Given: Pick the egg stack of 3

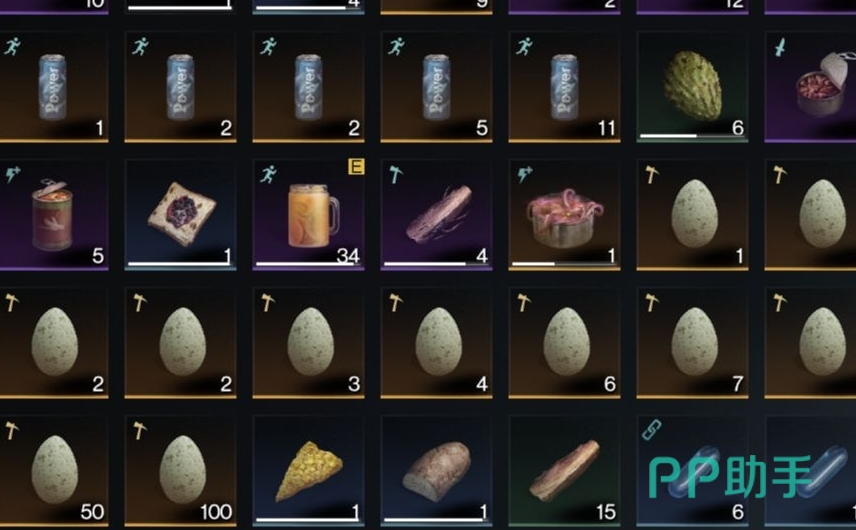Looking at the screenshot, I should coord(308,343).
